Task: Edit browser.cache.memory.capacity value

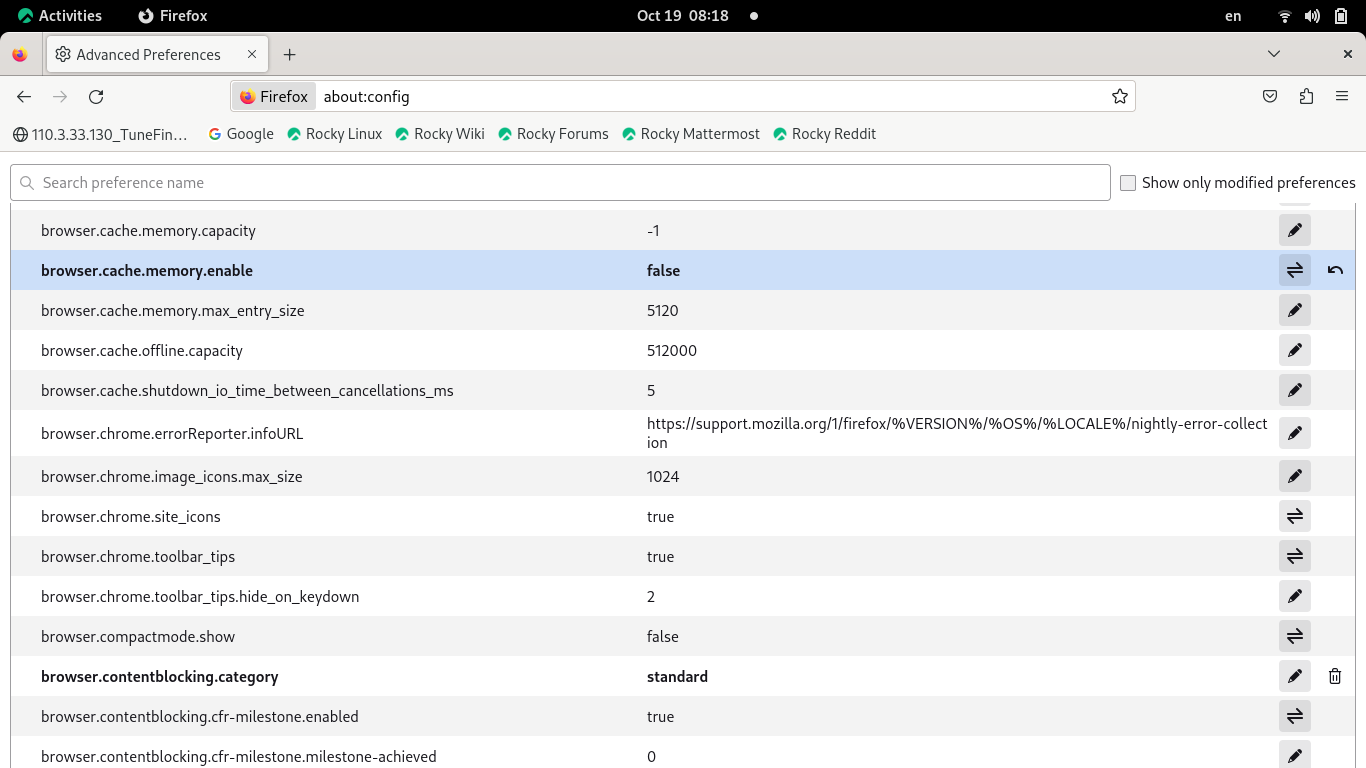Action: [x=1294, y=230]
